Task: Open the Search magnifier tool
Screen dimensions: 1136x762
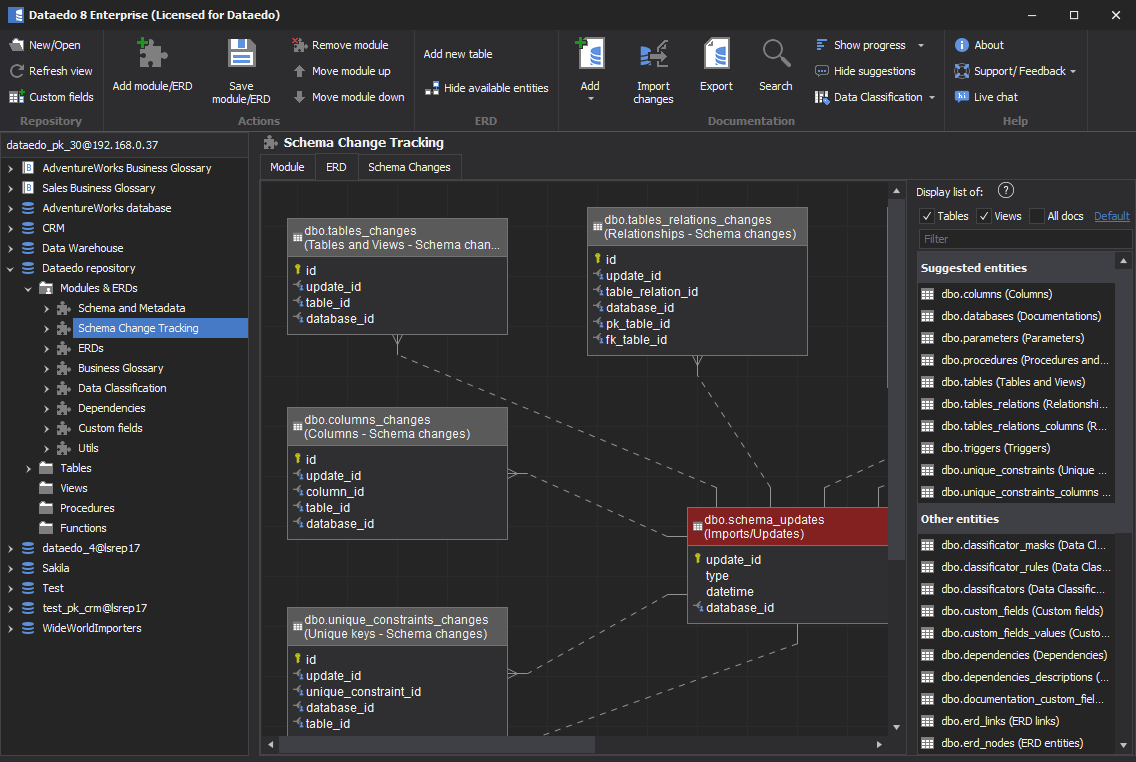Action: coord(775,54)
